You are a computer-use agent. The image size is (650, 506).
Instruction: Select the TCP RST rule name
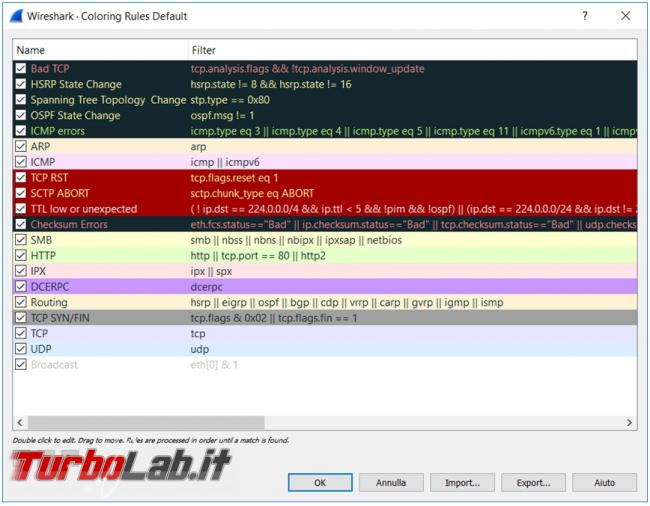coord(49,178)
